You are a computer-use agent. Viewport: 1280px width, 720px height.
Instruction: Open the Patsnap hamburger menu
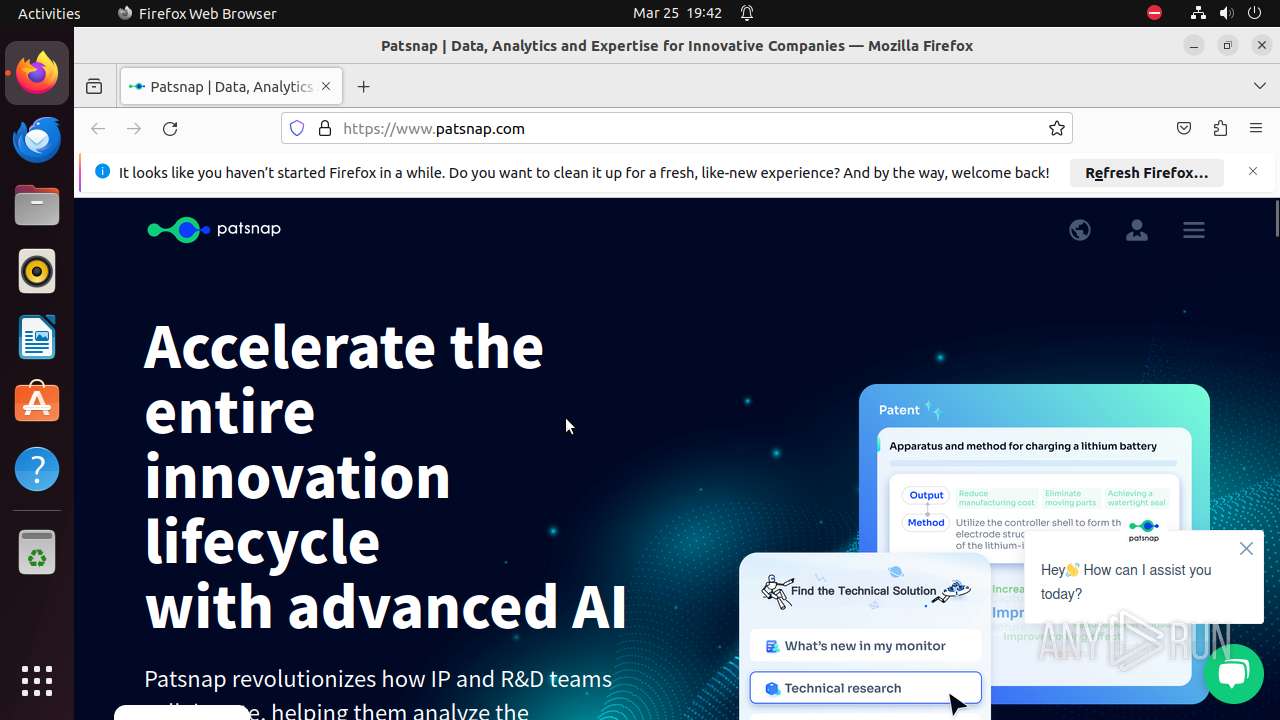[x=1193, y=230]
